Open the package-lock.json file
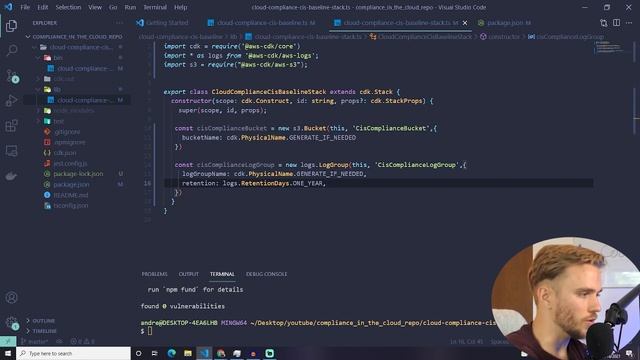Viewport: 640px width, 360px height. pos(77,174)
